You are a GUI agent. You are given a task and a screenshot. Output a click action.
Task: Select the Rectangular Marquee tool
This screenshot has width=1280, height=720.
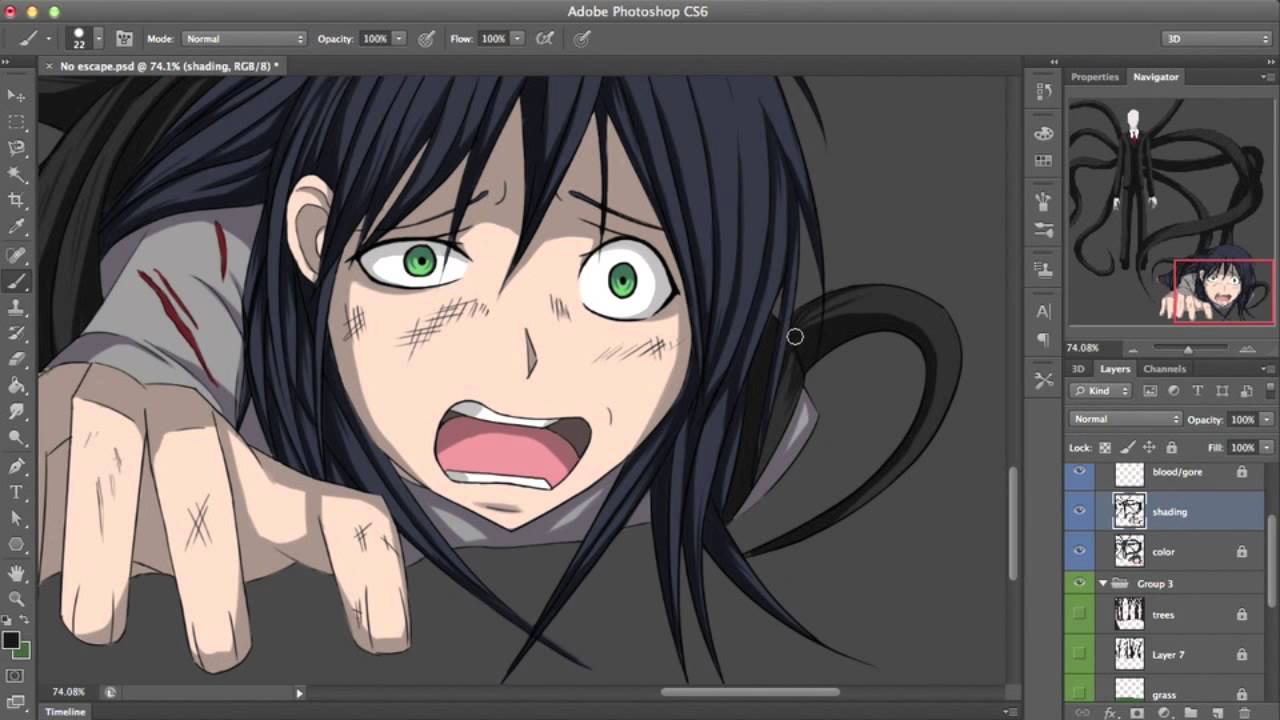tap(16, 122)
